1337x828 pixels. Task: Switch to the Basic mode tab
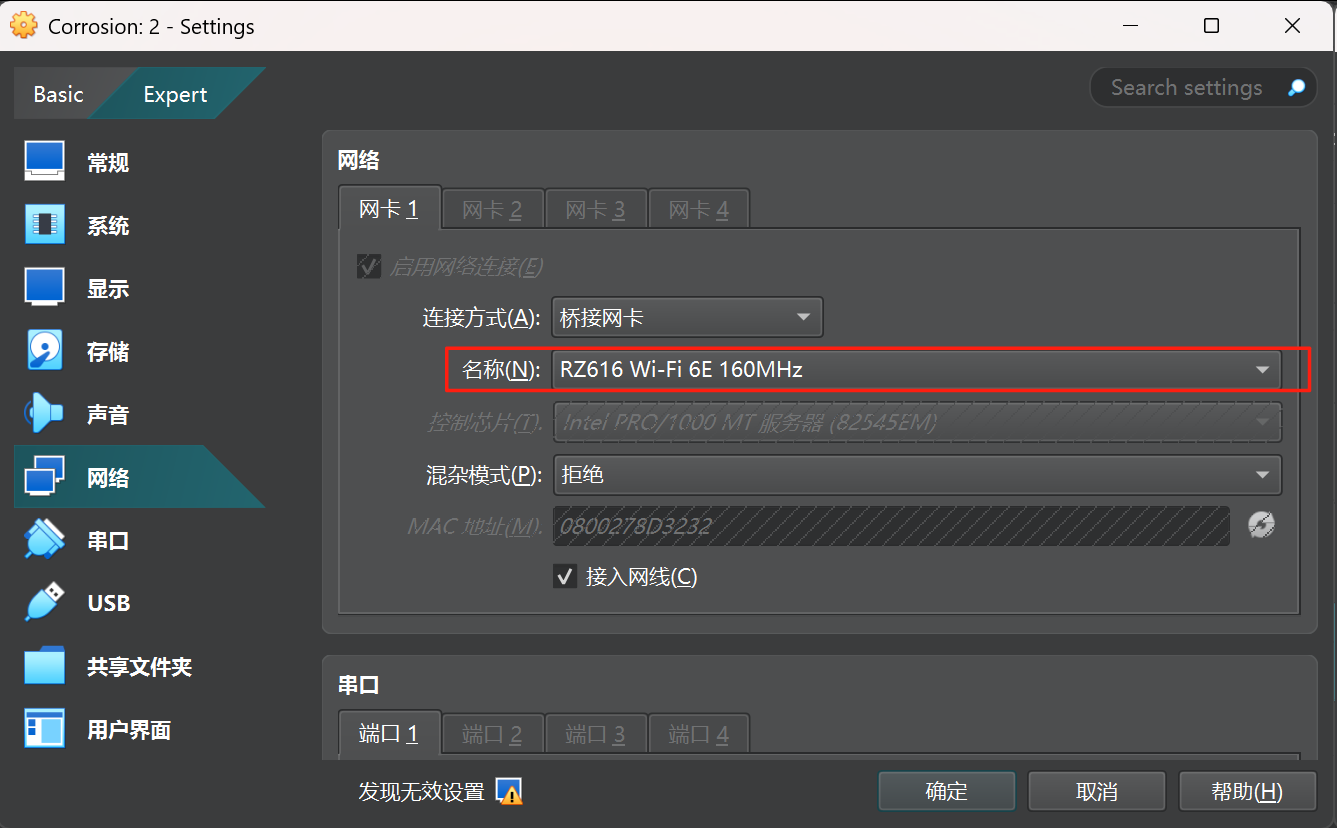click(58, 94)
